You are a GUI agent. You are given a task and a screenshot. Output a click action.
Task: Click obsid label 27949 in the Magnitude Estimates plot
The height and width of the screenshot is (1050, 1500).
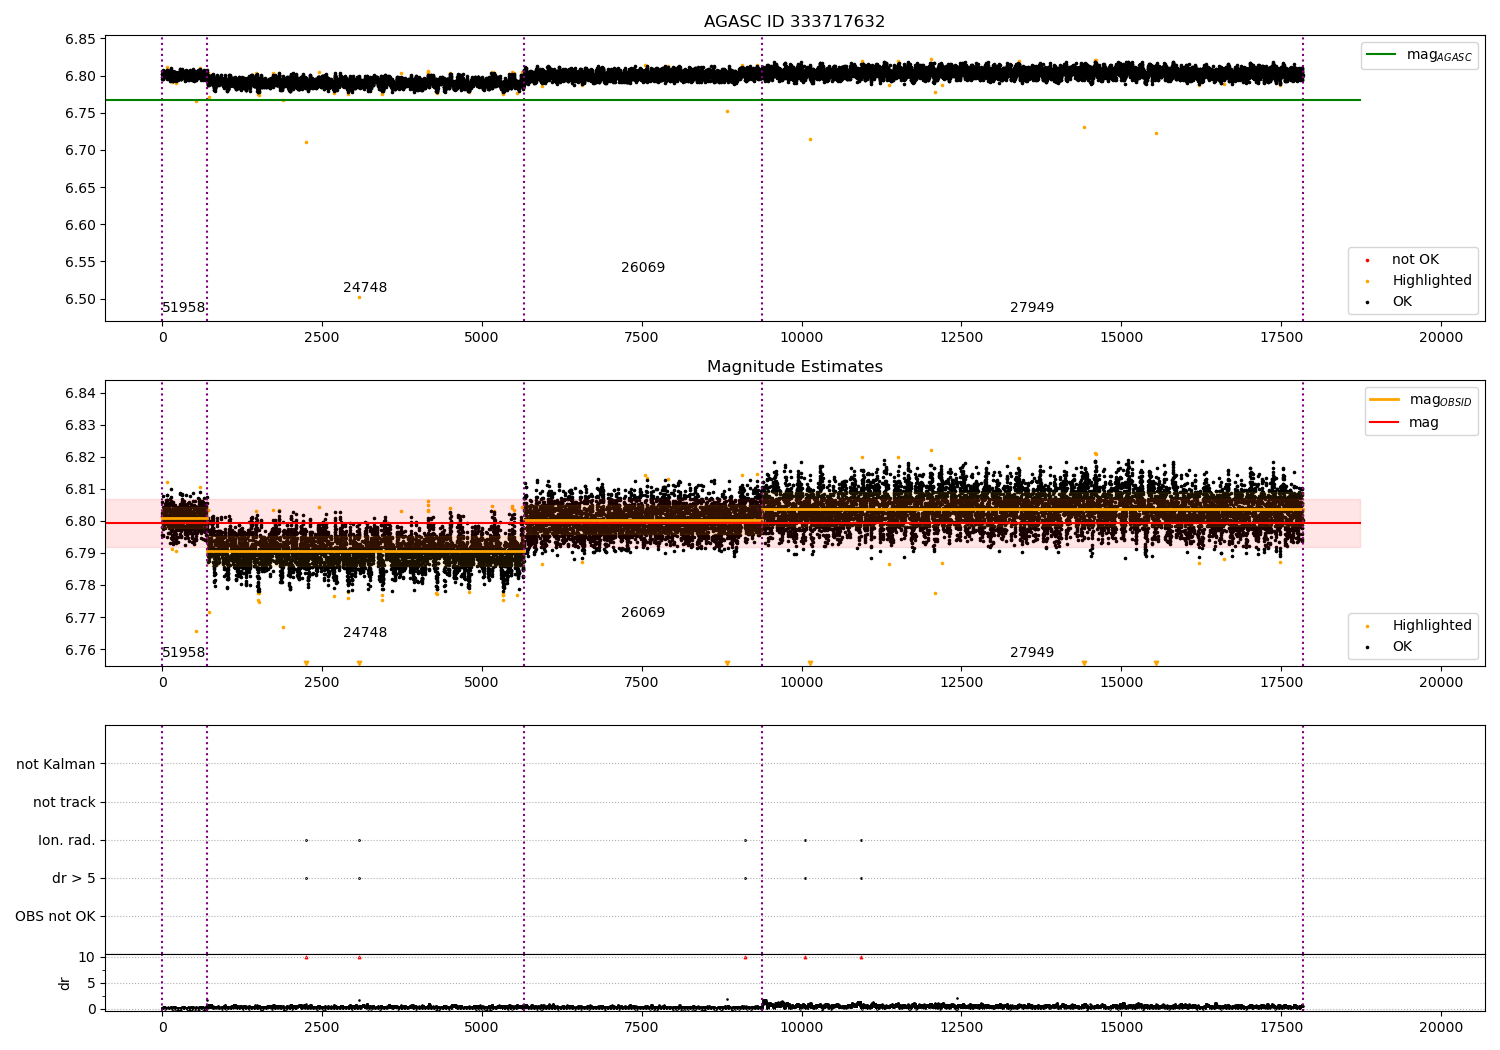[x=1032, y=653]
